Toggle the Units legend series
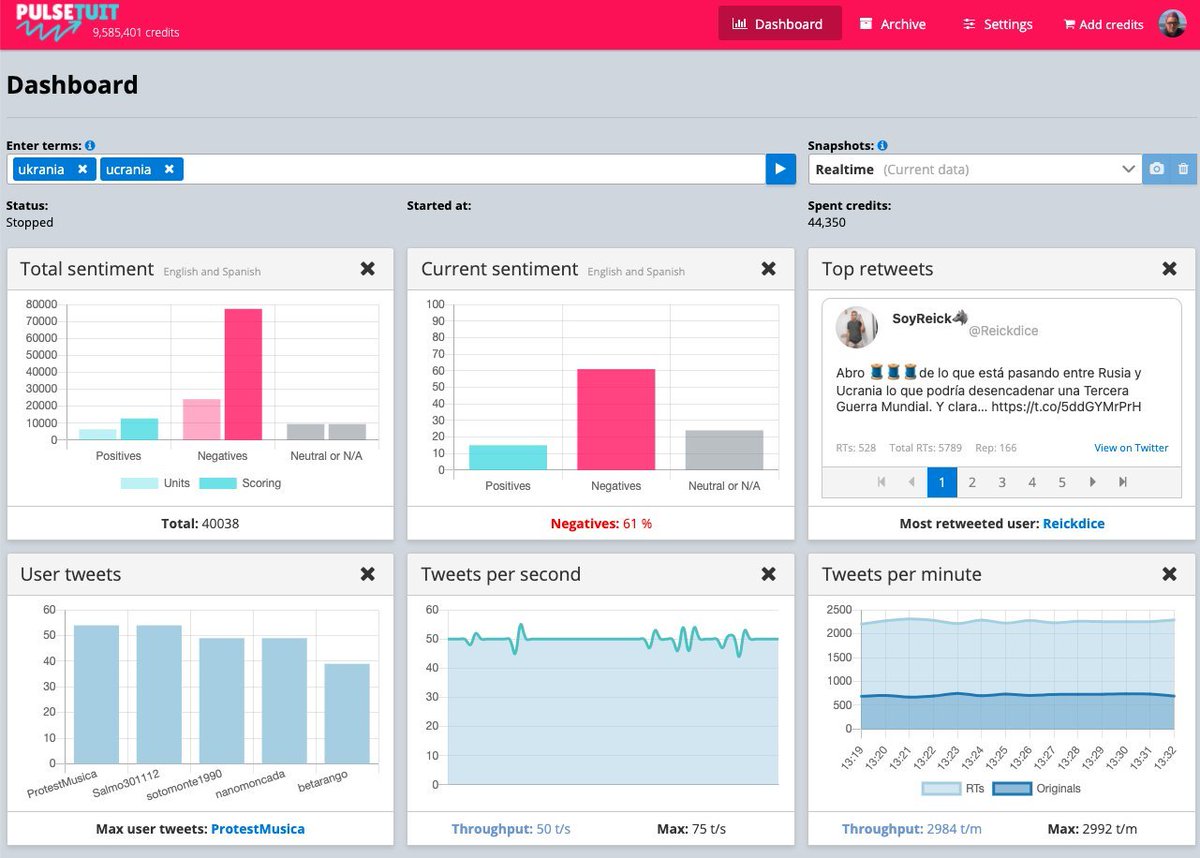Screen dimensions: 1200x858 (155, 483)
